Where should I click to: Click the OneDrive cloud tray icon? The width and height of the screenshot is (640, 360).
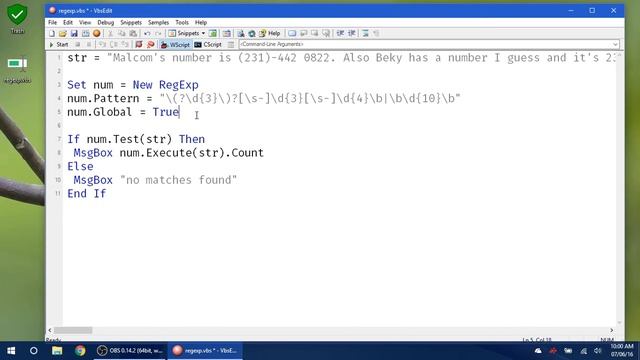538,351
